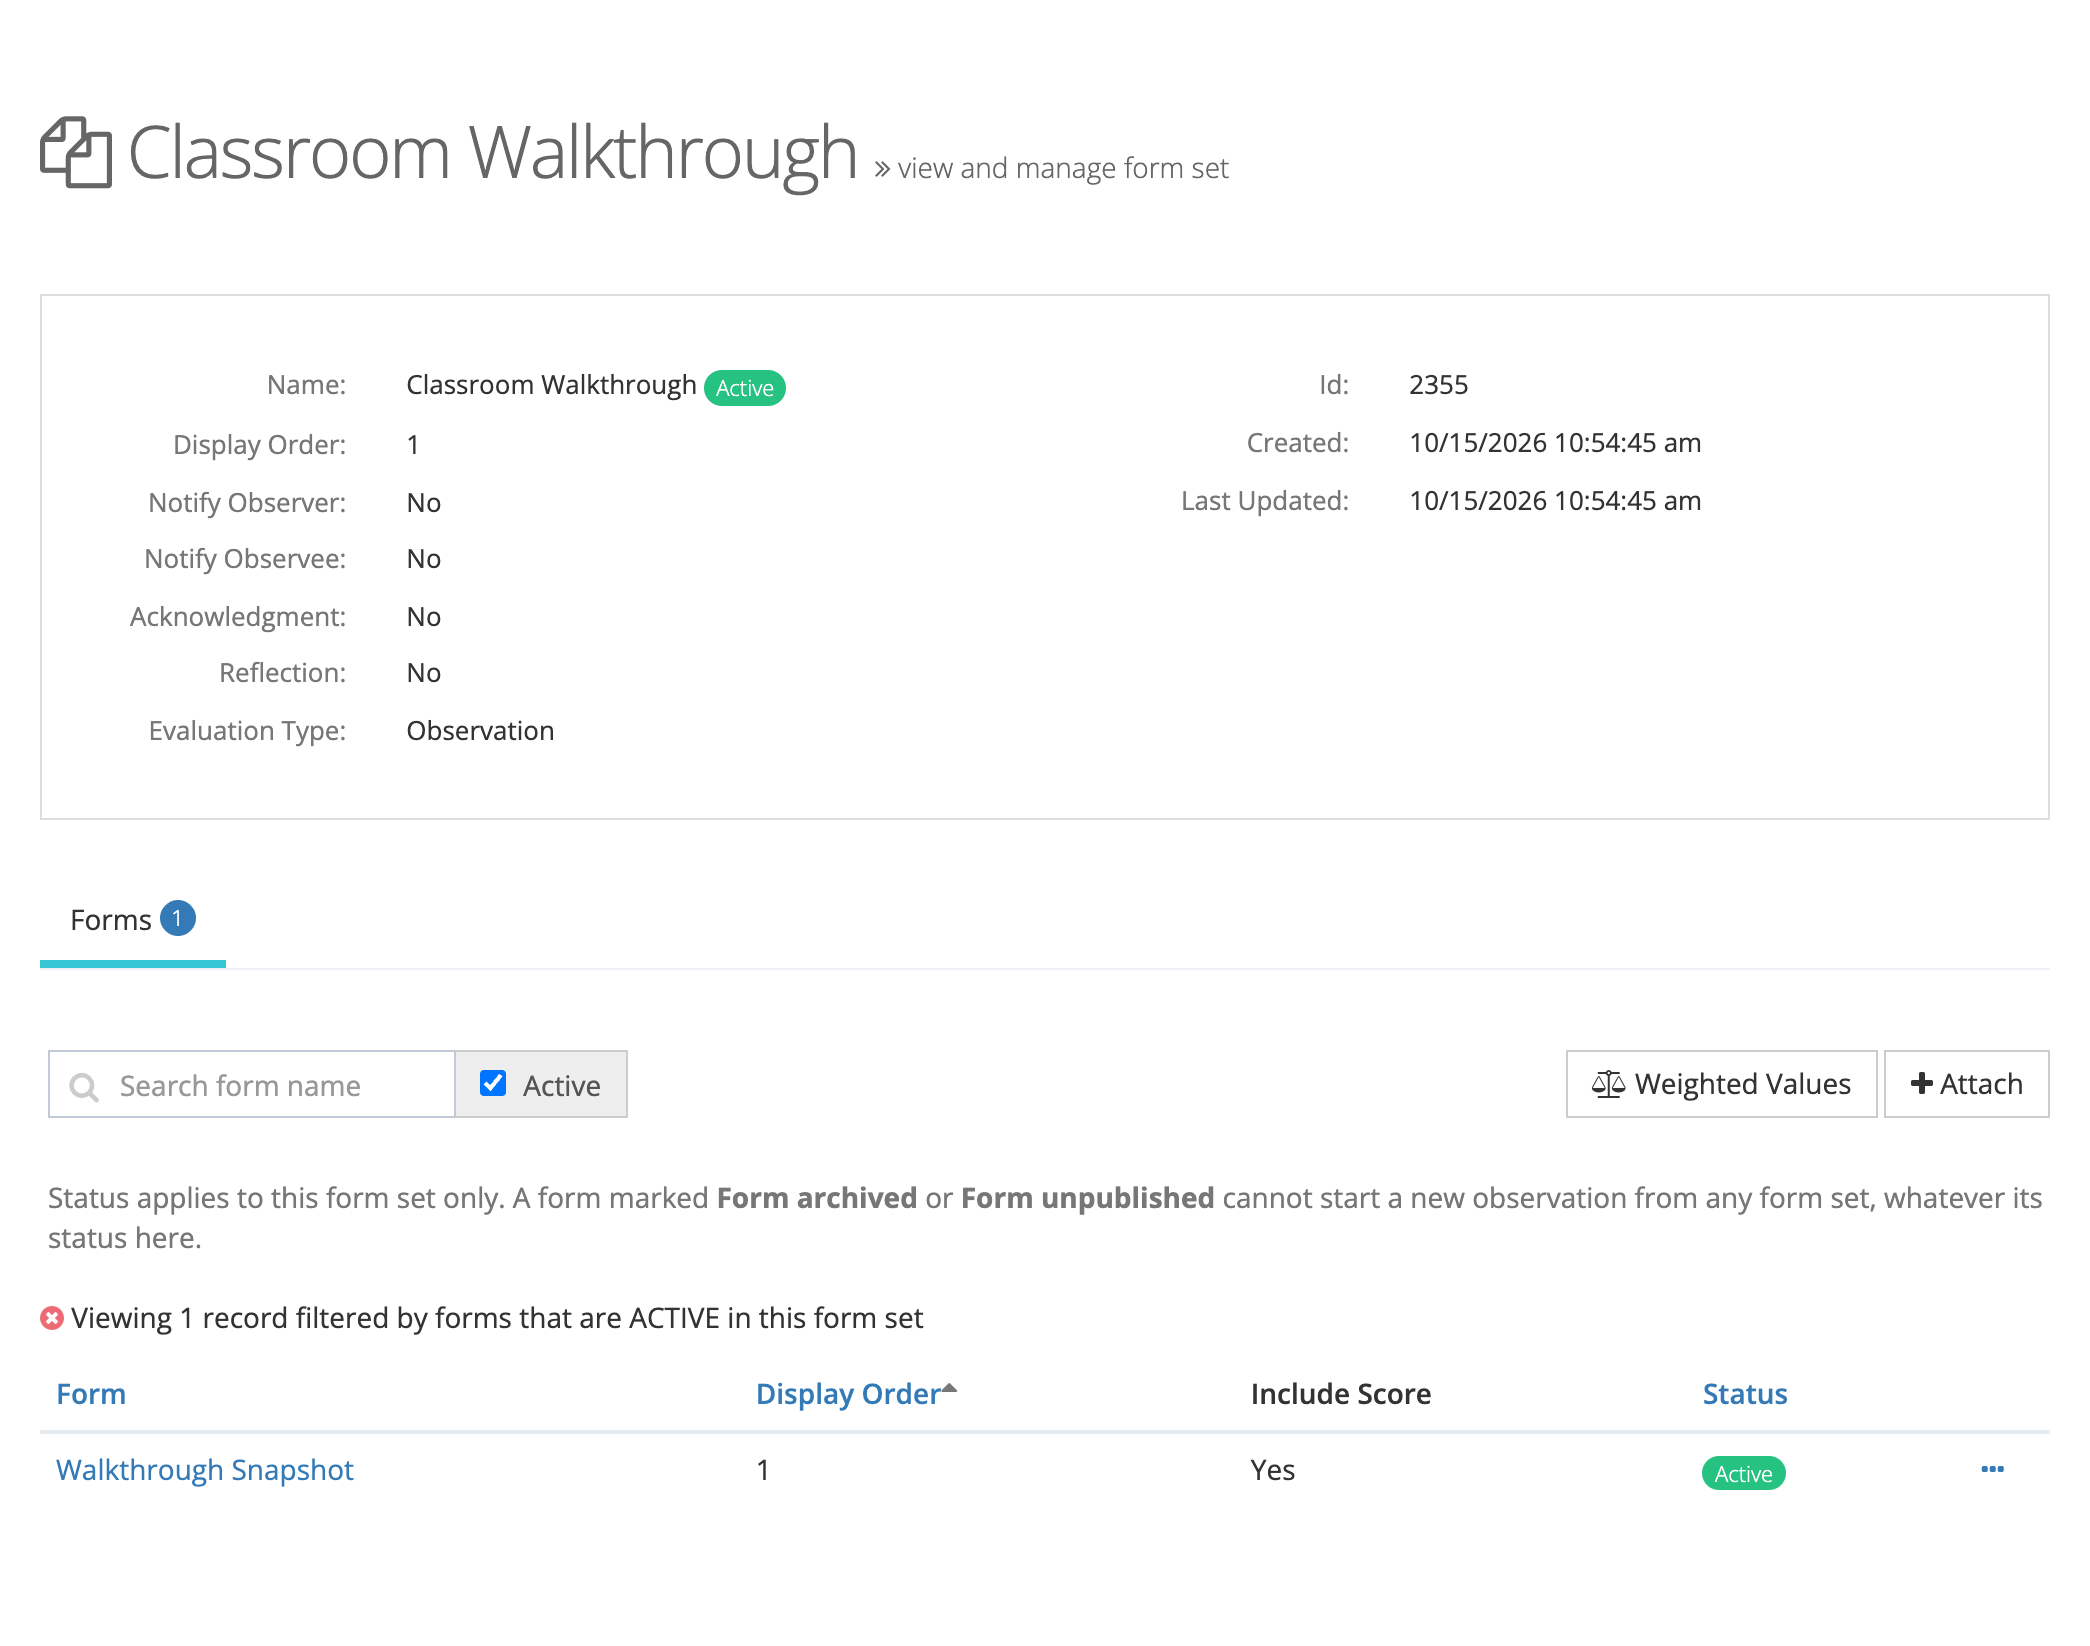Click the Include Score column header
Viewport: 2090px width, 1646px height.
[x=1341, y=1394]
